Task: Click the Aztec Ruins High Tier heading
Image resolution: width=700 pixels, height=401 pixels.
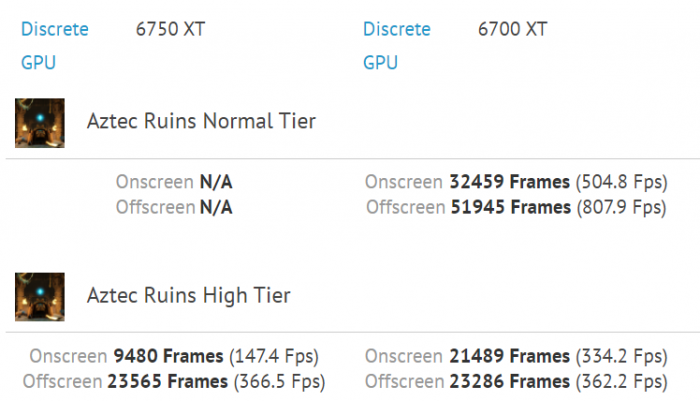Action: (189, 296)
